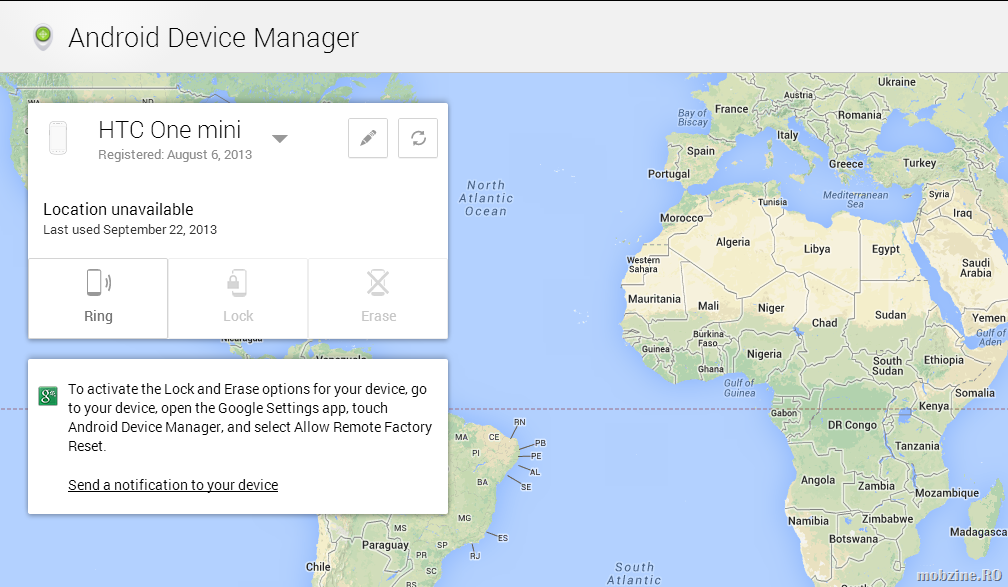Click Location unavailable status text

[118, 210]
